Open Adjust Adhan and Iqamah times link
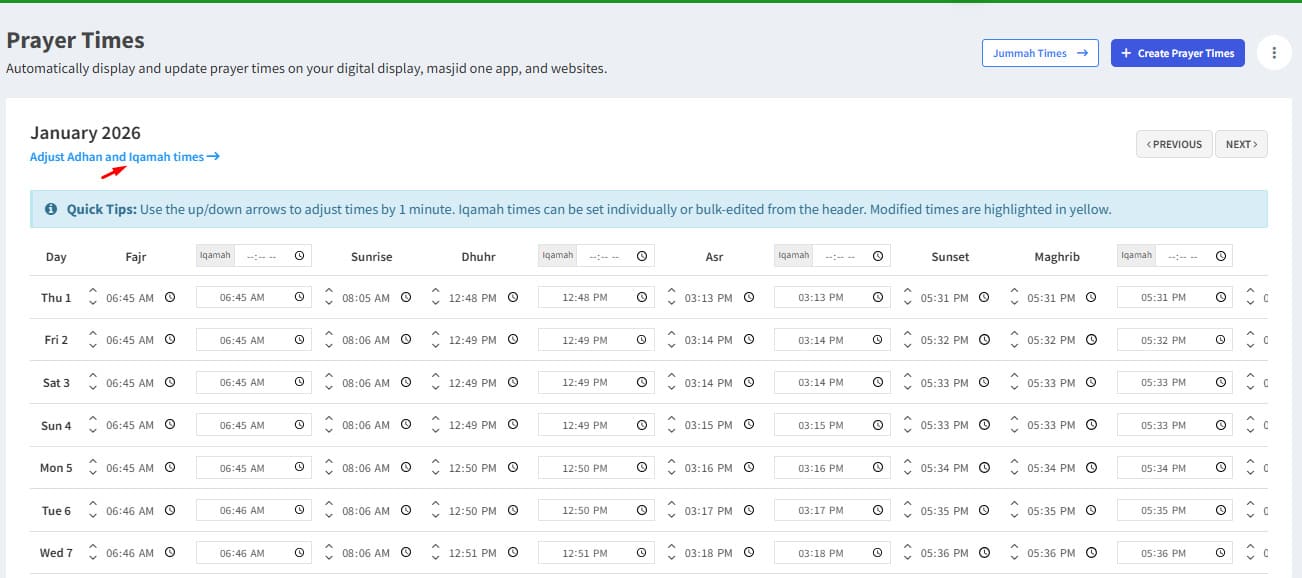This screenshot has height=578, width=1302. tap(124, 157)
